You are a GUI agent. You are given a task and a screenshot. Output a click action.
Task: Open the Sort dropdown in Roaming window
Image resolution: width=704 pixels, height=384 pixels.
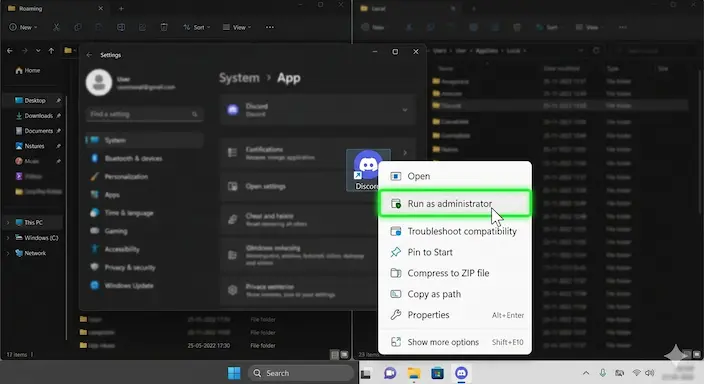(197, 27)
